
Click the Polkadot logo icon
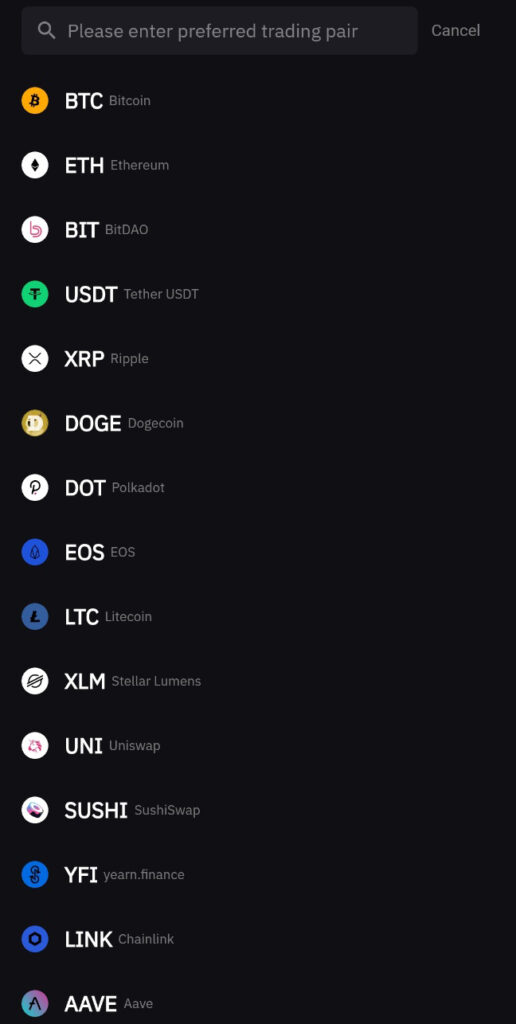35,488
